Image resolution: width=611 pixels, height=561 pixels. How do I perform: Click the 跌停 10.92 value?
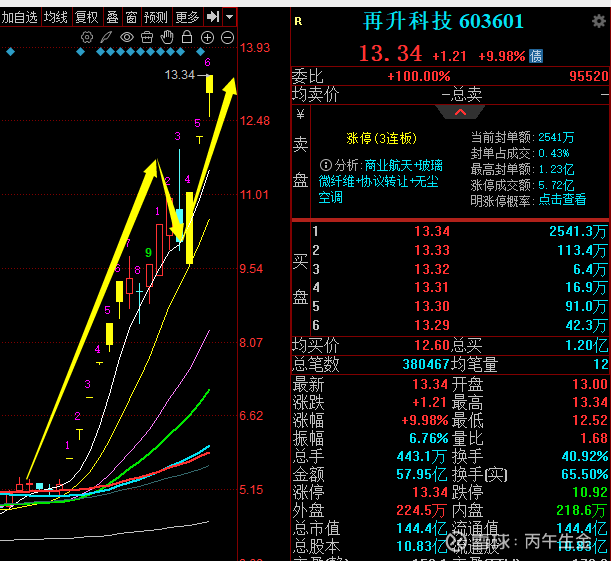click(x=590, y=492)
